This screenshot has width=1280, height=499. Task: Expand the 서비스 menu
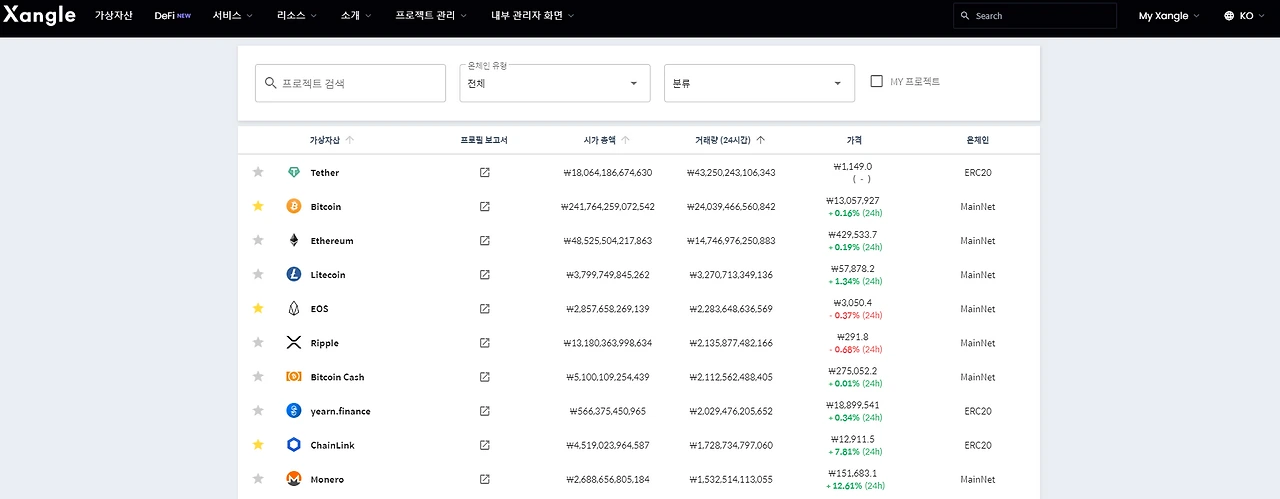click(233, 16)
